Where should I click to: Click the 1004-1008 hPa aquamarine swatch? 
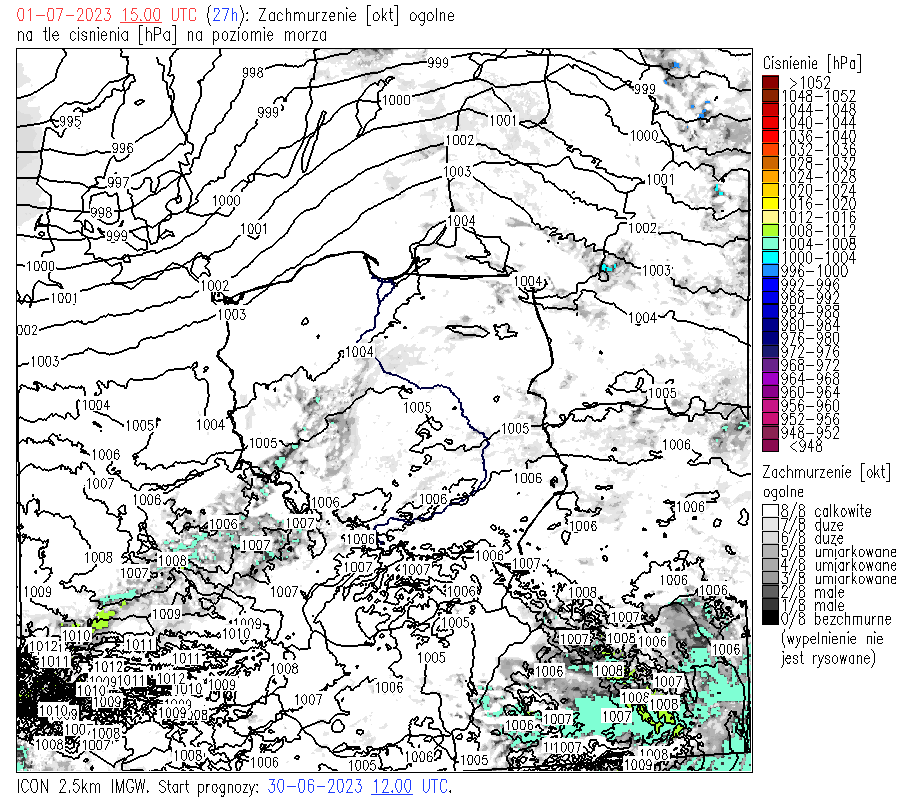tap(770, 244)
